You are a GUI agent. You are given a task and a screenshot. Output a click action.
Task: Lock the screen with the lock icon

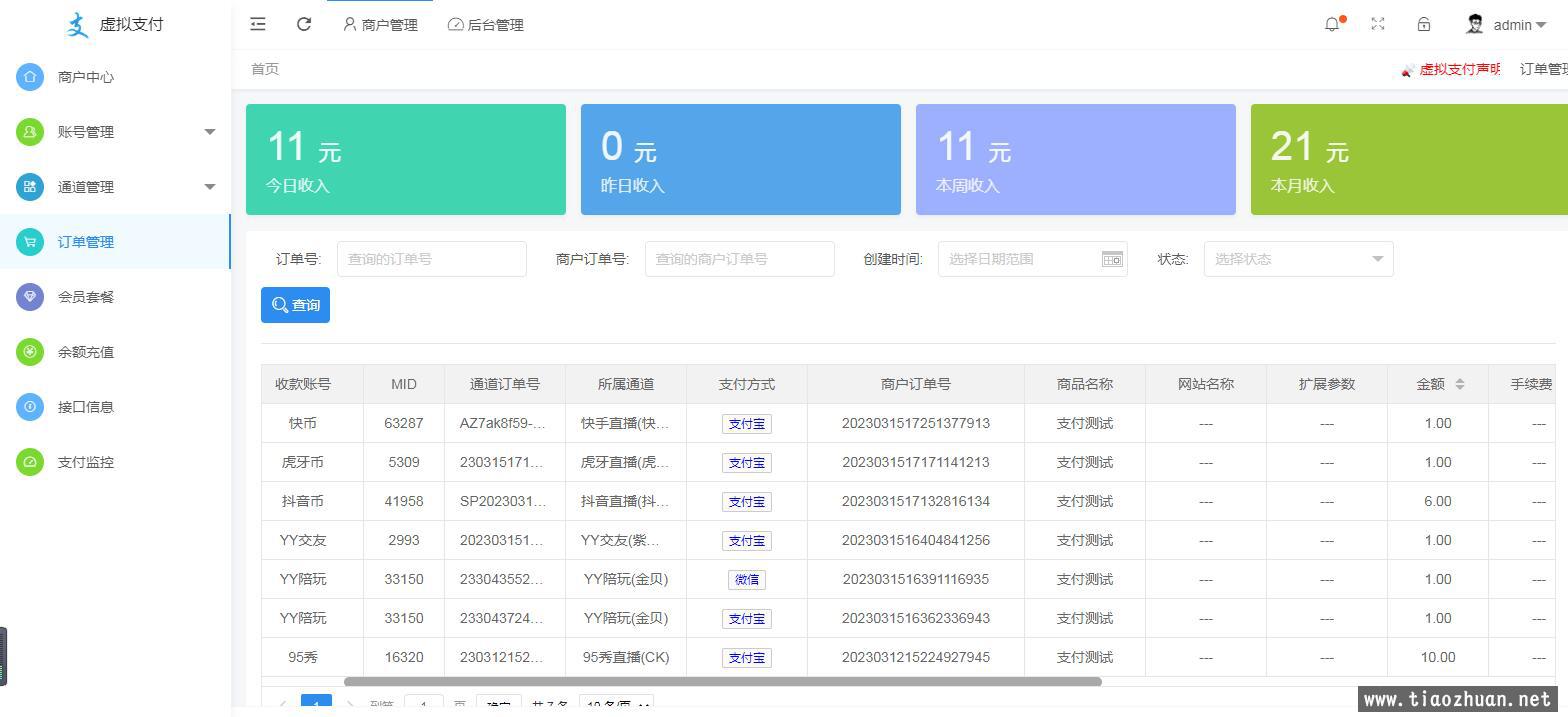click(x=1424, y=24)
